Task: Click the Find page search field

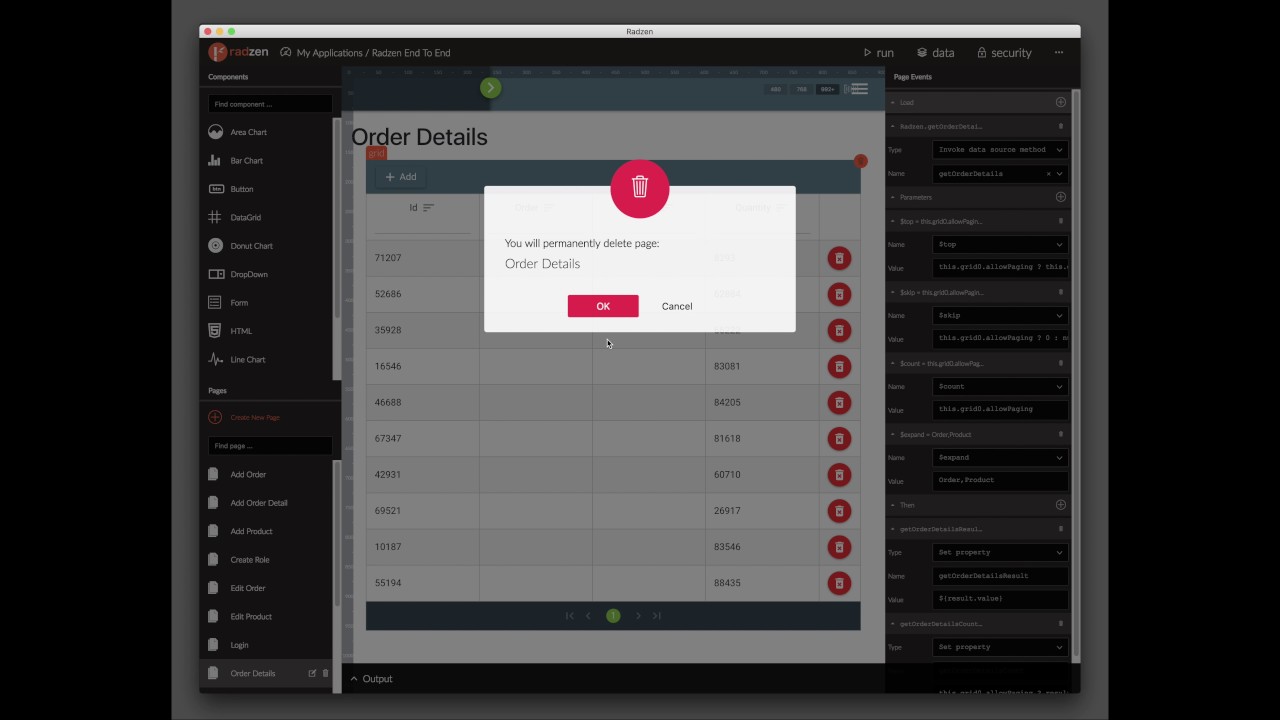Action: pyautogui.click(x=270, y=446)
